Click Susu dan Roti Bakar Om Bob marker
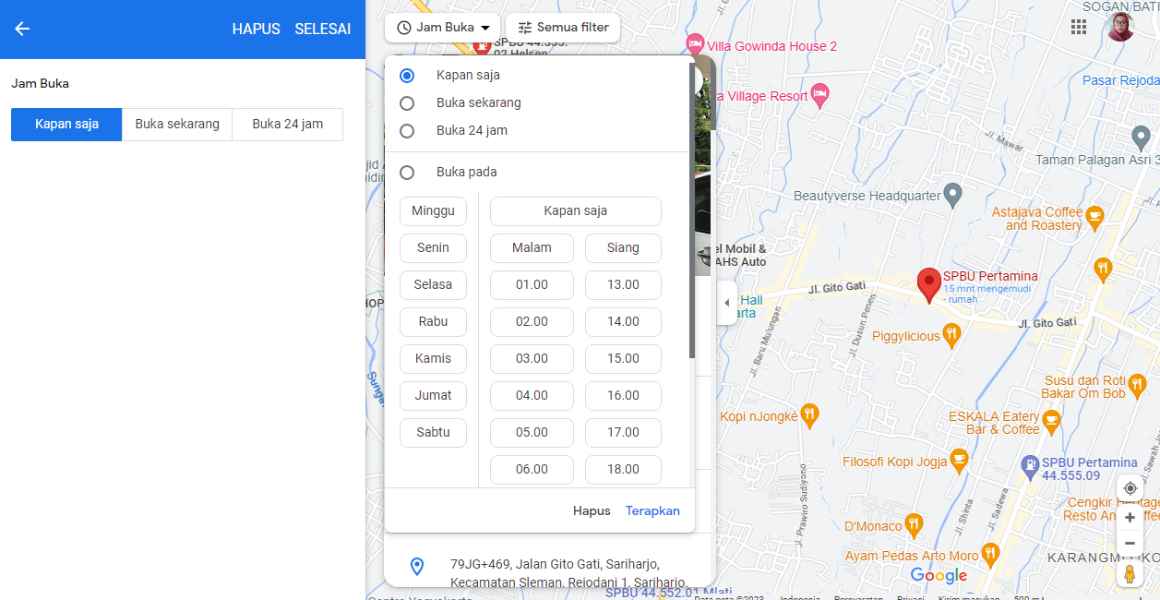The width and height of the screenshot is (1160, 600). 1137,385
